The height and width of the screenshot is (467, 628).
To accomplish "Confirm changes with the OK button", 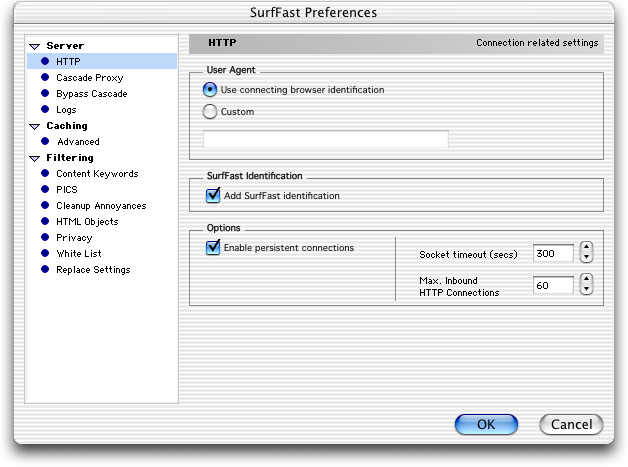I will point(486,424).
